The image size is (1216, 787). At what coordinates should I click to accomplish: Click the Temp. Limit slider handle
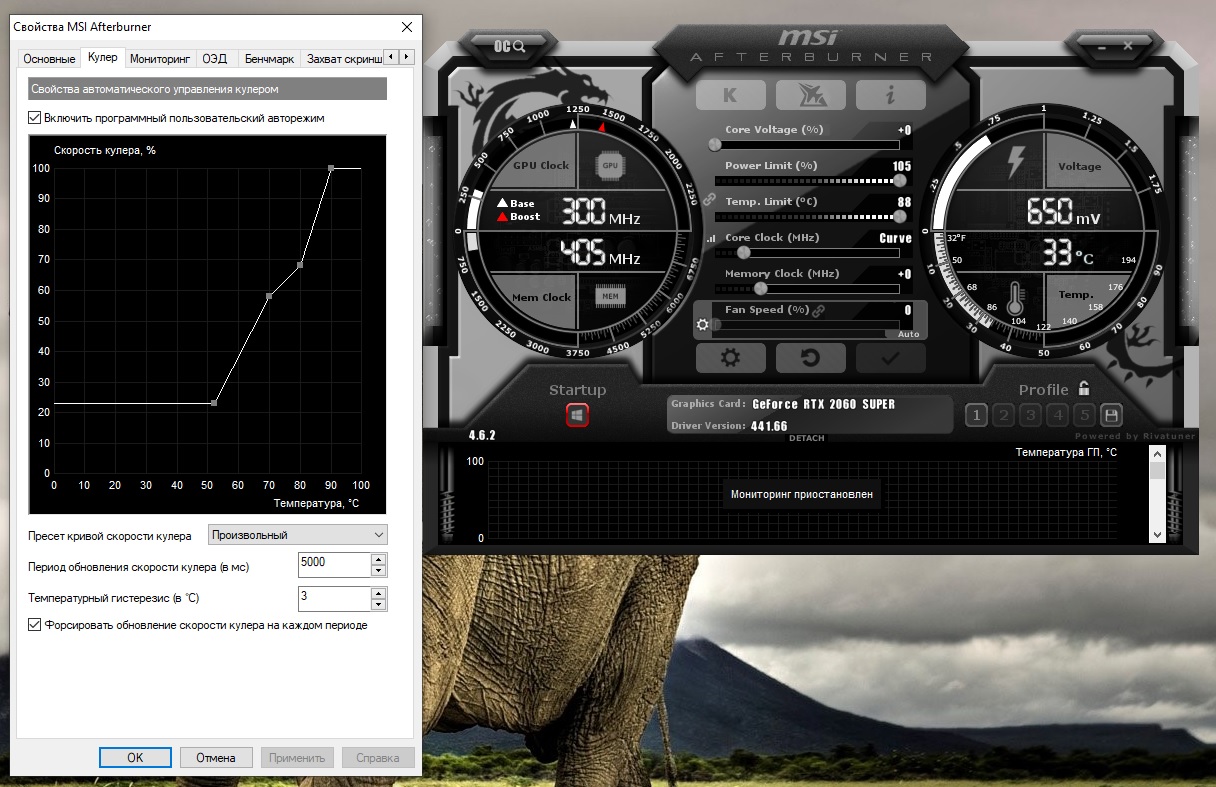coord(902,216)
